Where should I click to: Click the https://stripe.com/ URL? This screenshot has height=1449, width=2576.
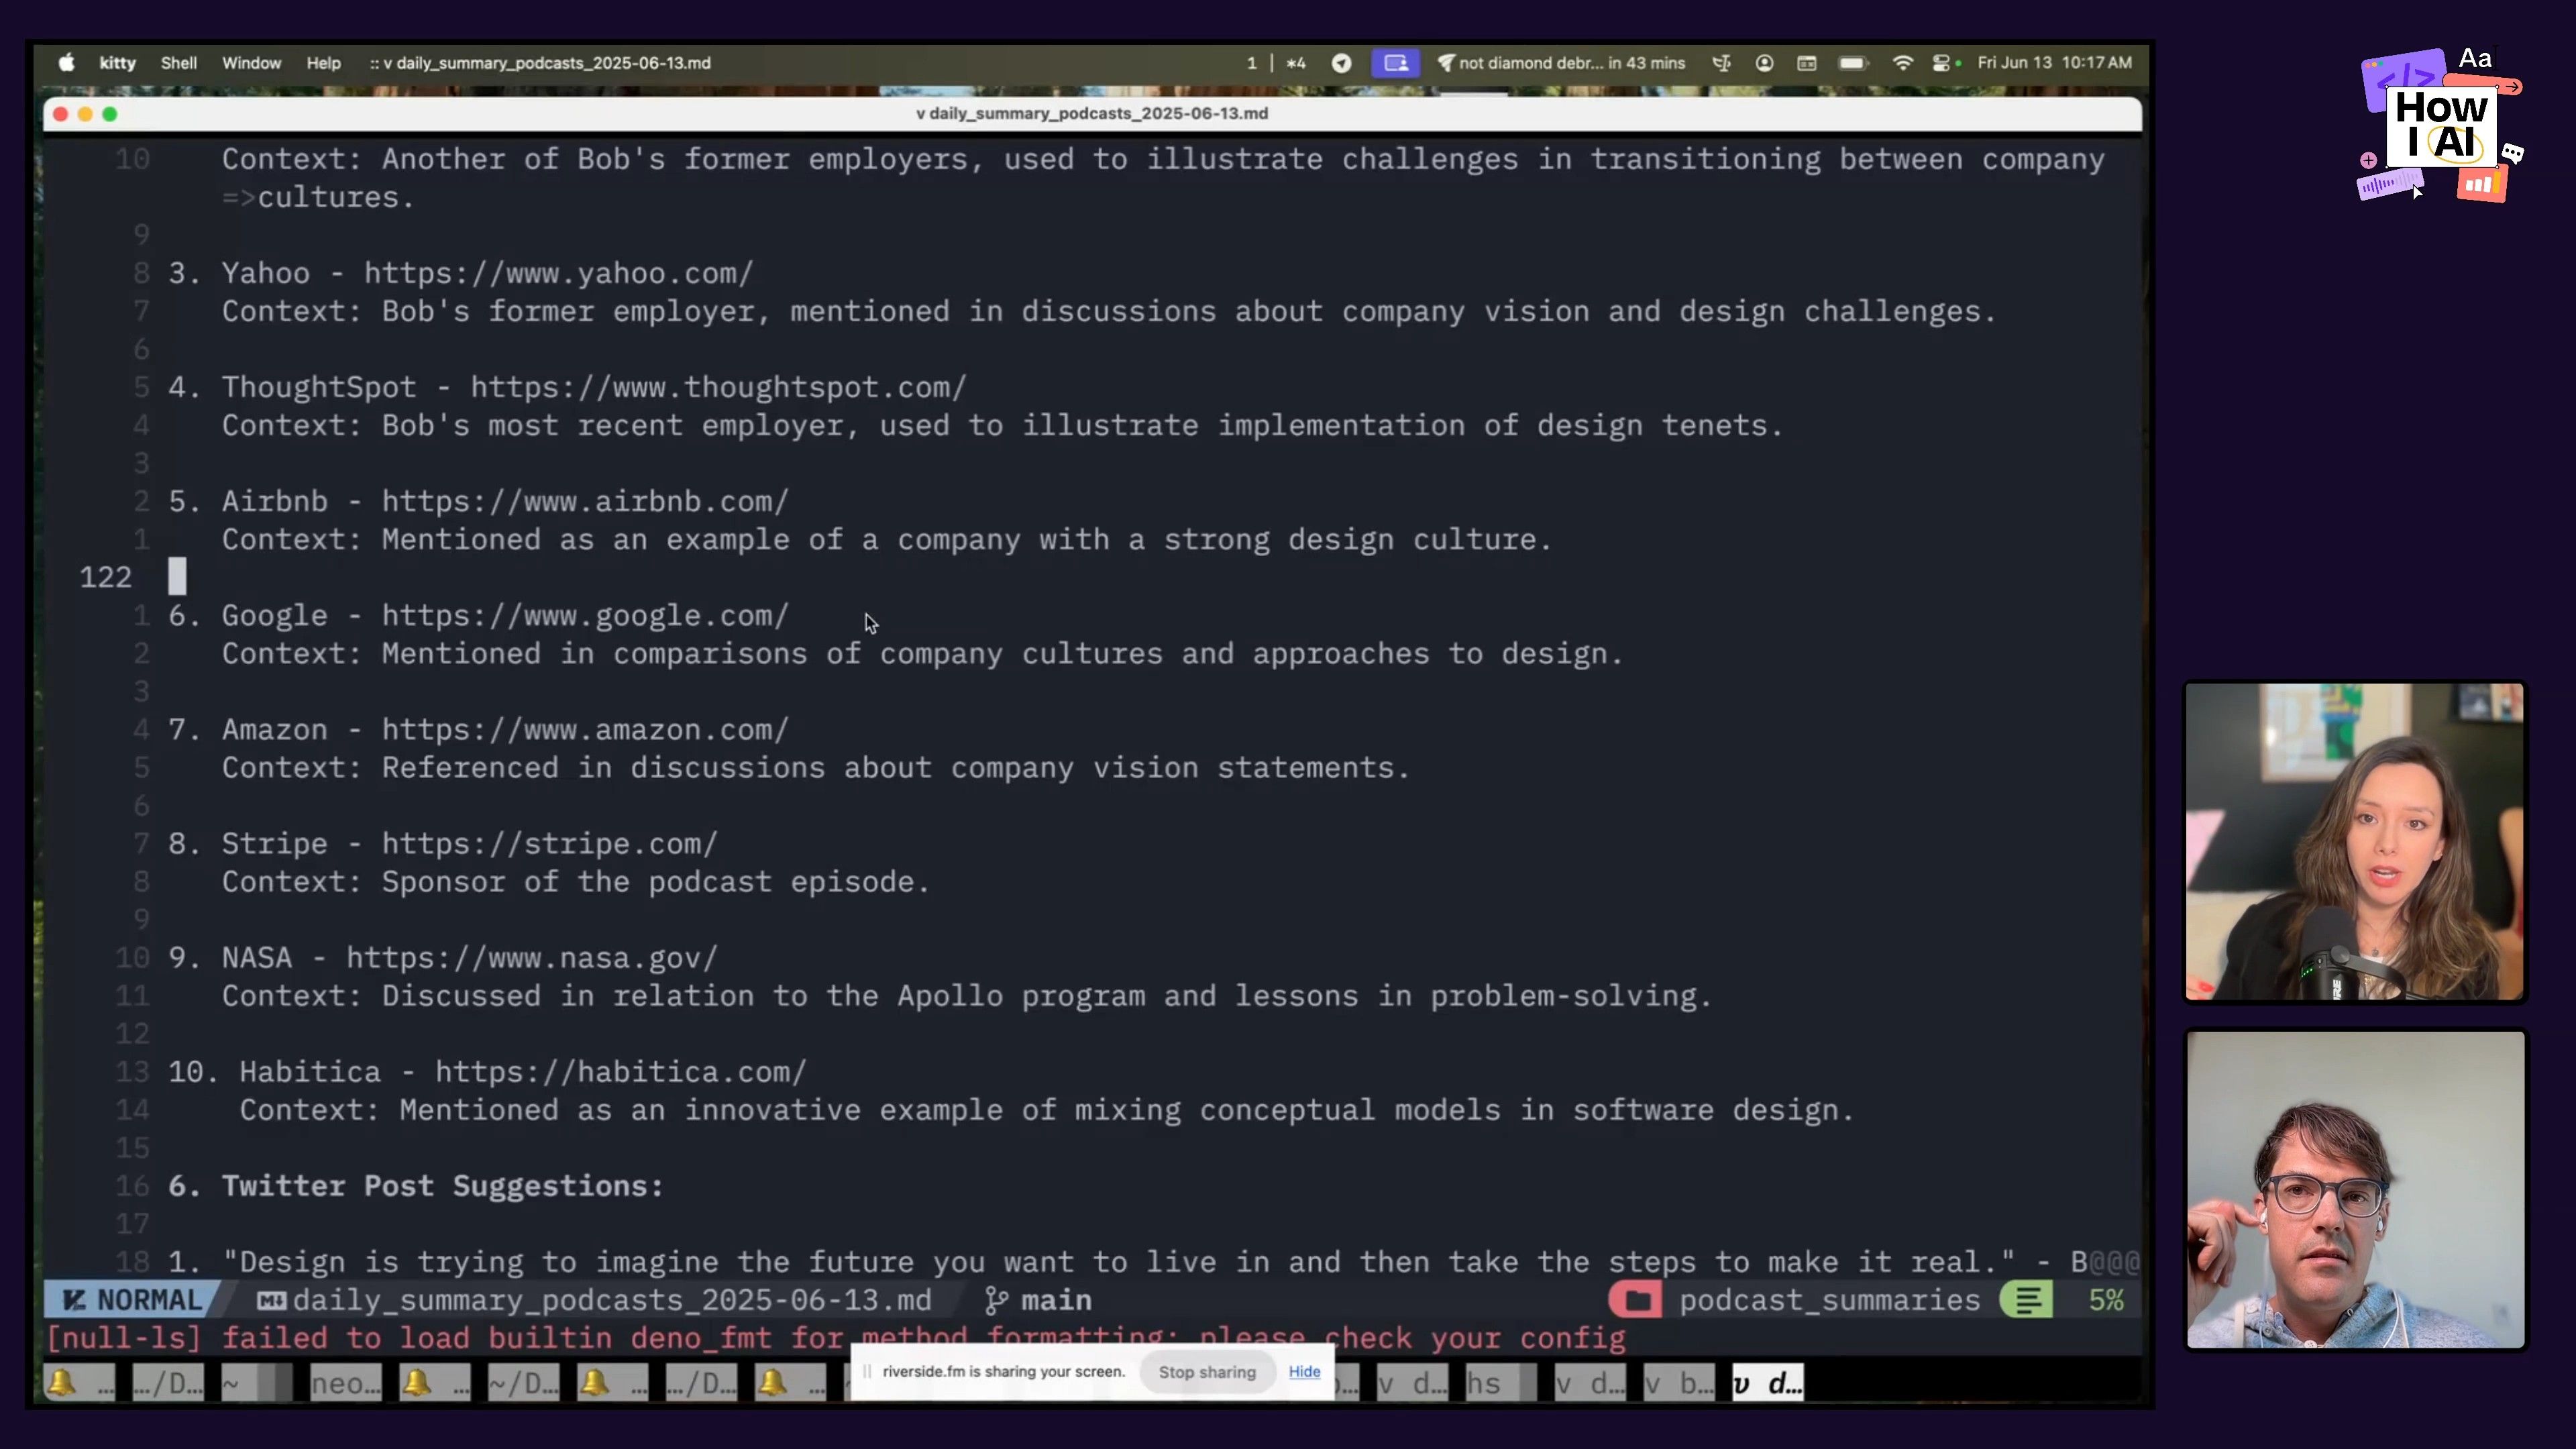549,844
